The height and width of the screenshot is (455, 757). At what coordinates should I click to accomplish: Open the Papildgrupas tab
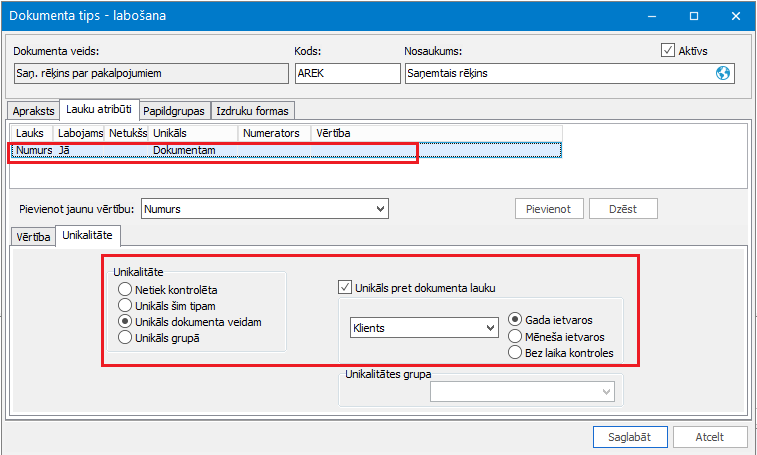[174, 111]
